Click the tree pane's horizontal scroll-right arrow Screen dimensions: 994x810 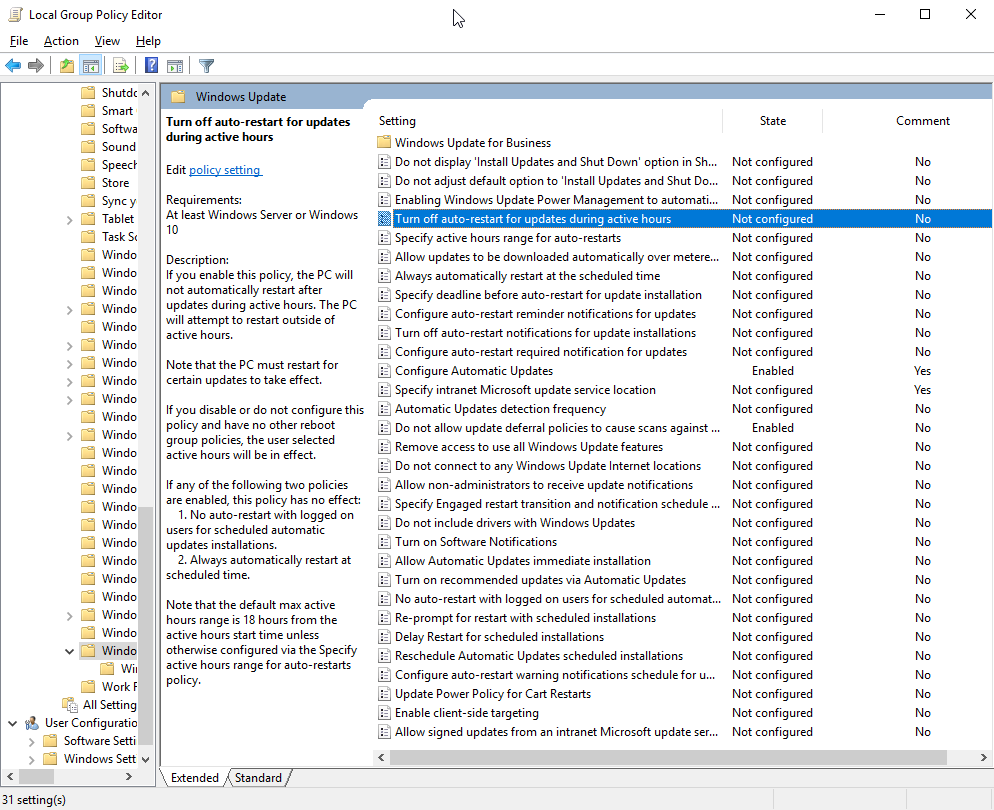(x=129, y=776)
